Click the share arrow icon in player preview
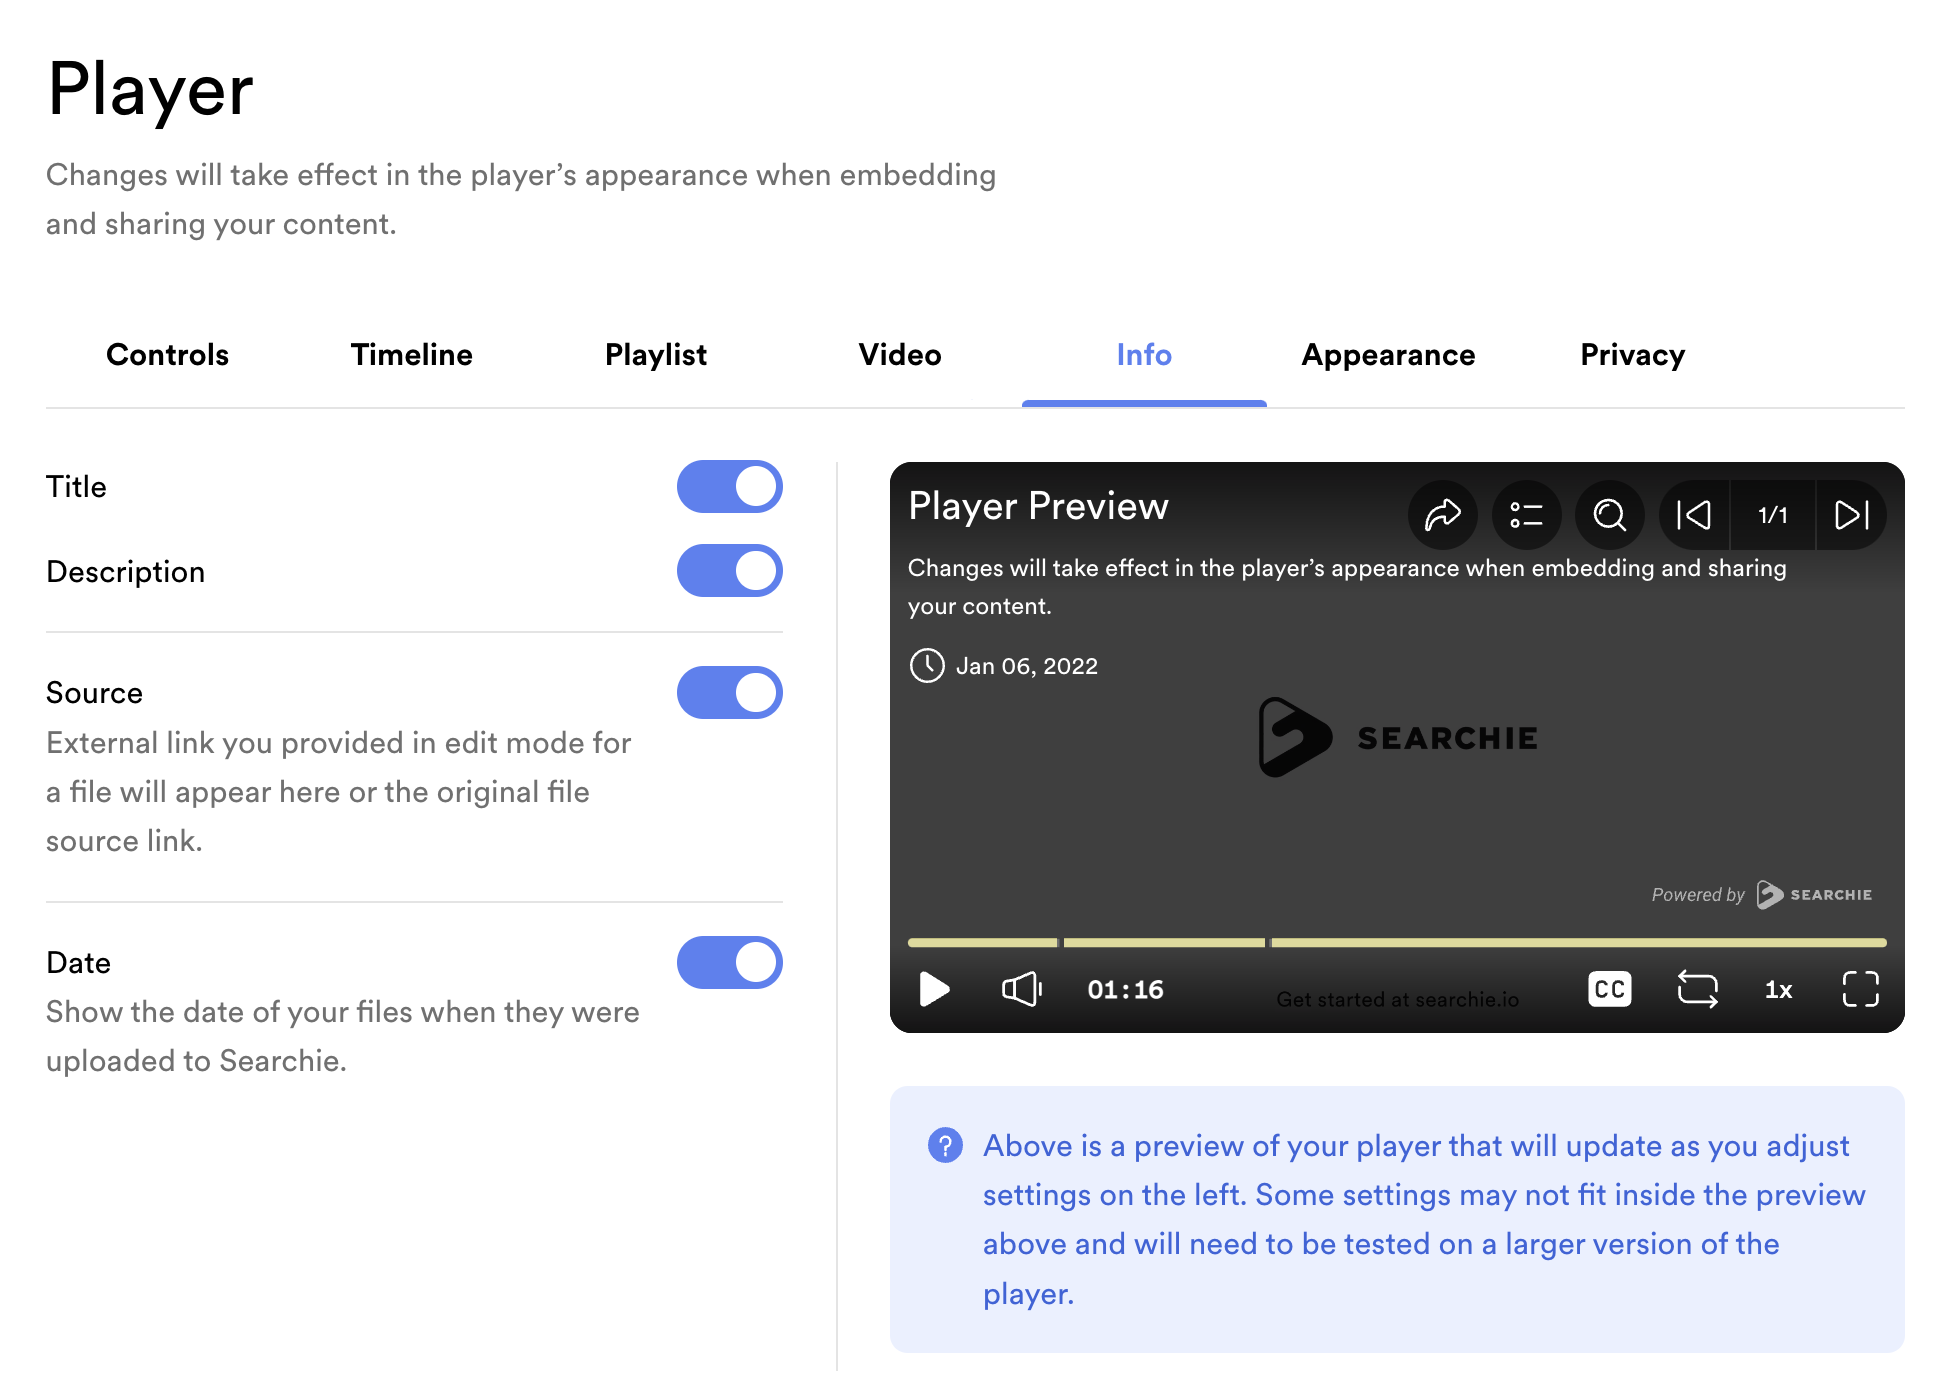This screenshot has height=1384, width=1940. point(1442,515)
